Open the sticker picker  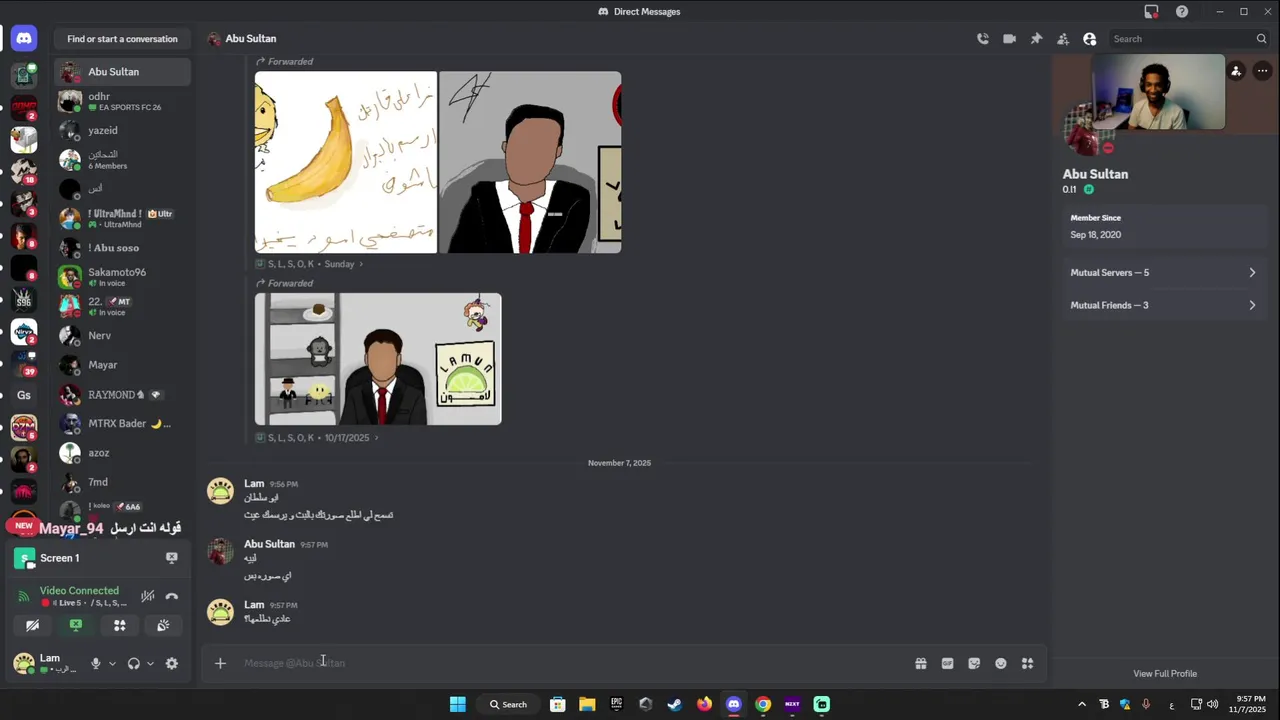click(974, 663)
